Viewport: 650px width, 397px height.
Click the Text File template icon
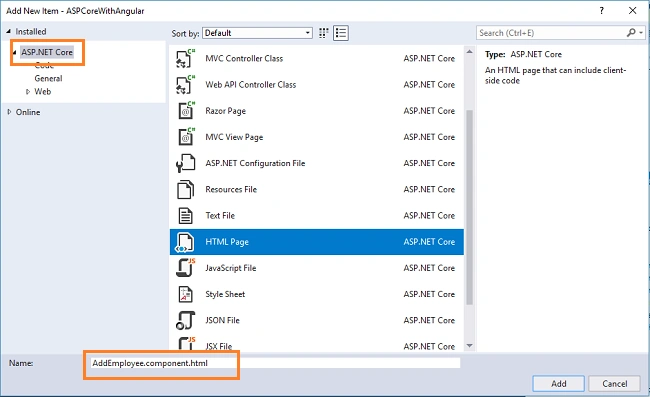pyautogui.click(x=185, y=215)
